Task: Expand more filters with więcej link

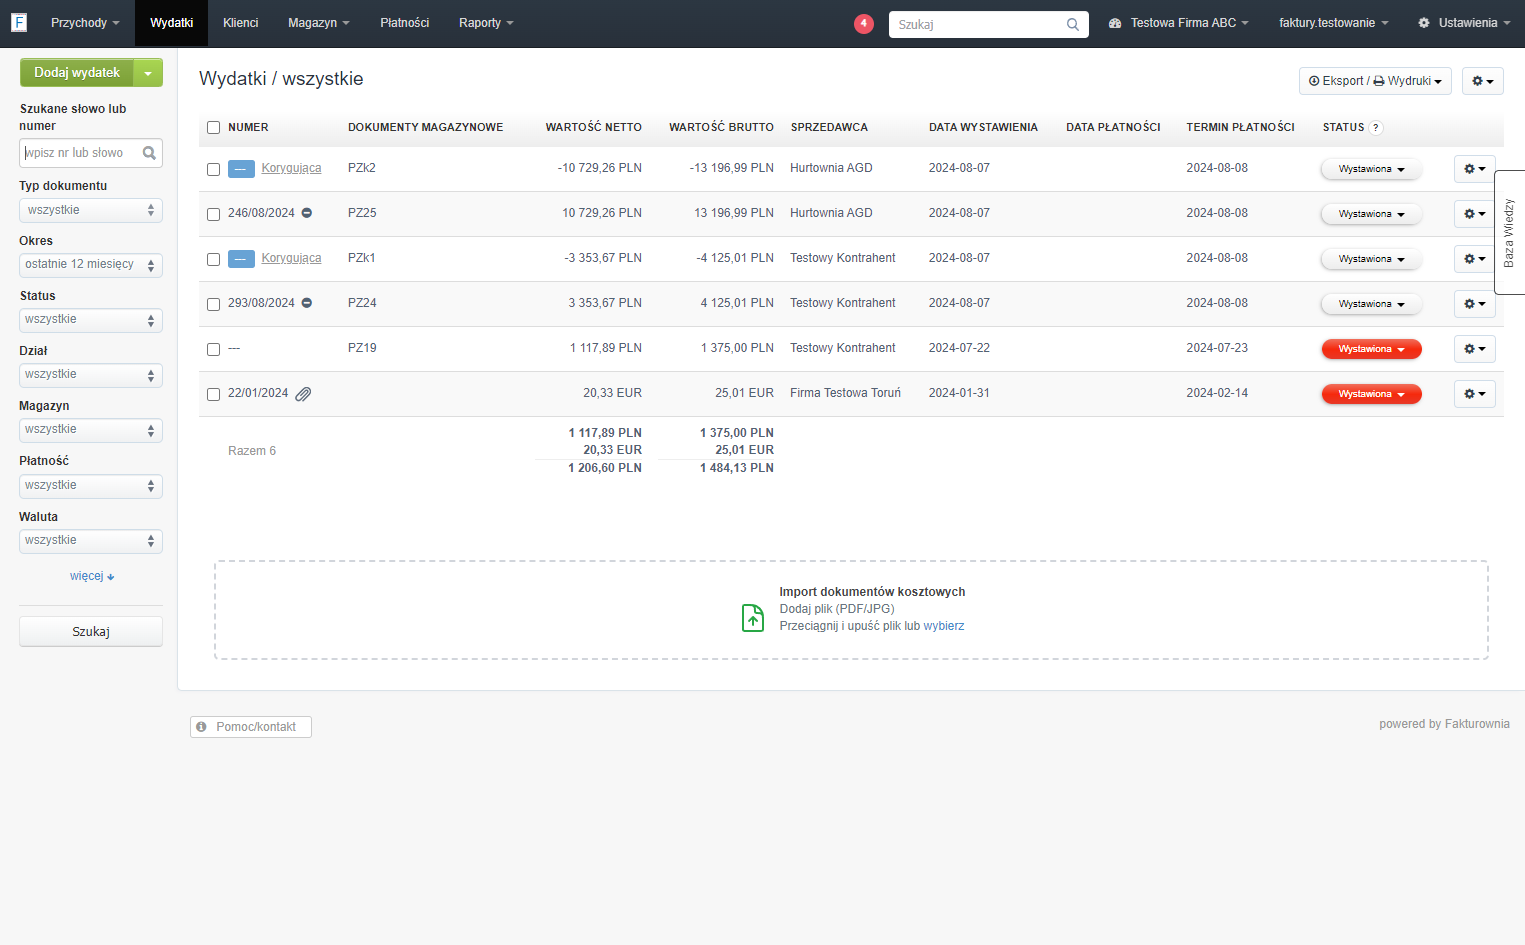Action: 92,577
